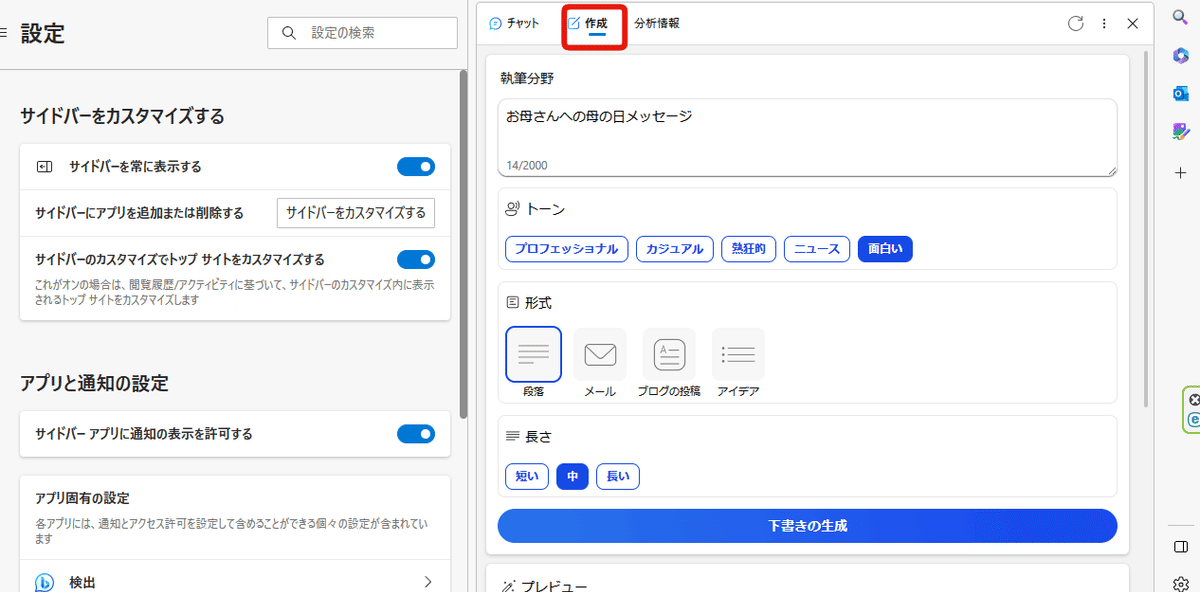Choose the 面白い tone
The height and width of the screenshot is (592, 1200).
[x=885, y=249]
